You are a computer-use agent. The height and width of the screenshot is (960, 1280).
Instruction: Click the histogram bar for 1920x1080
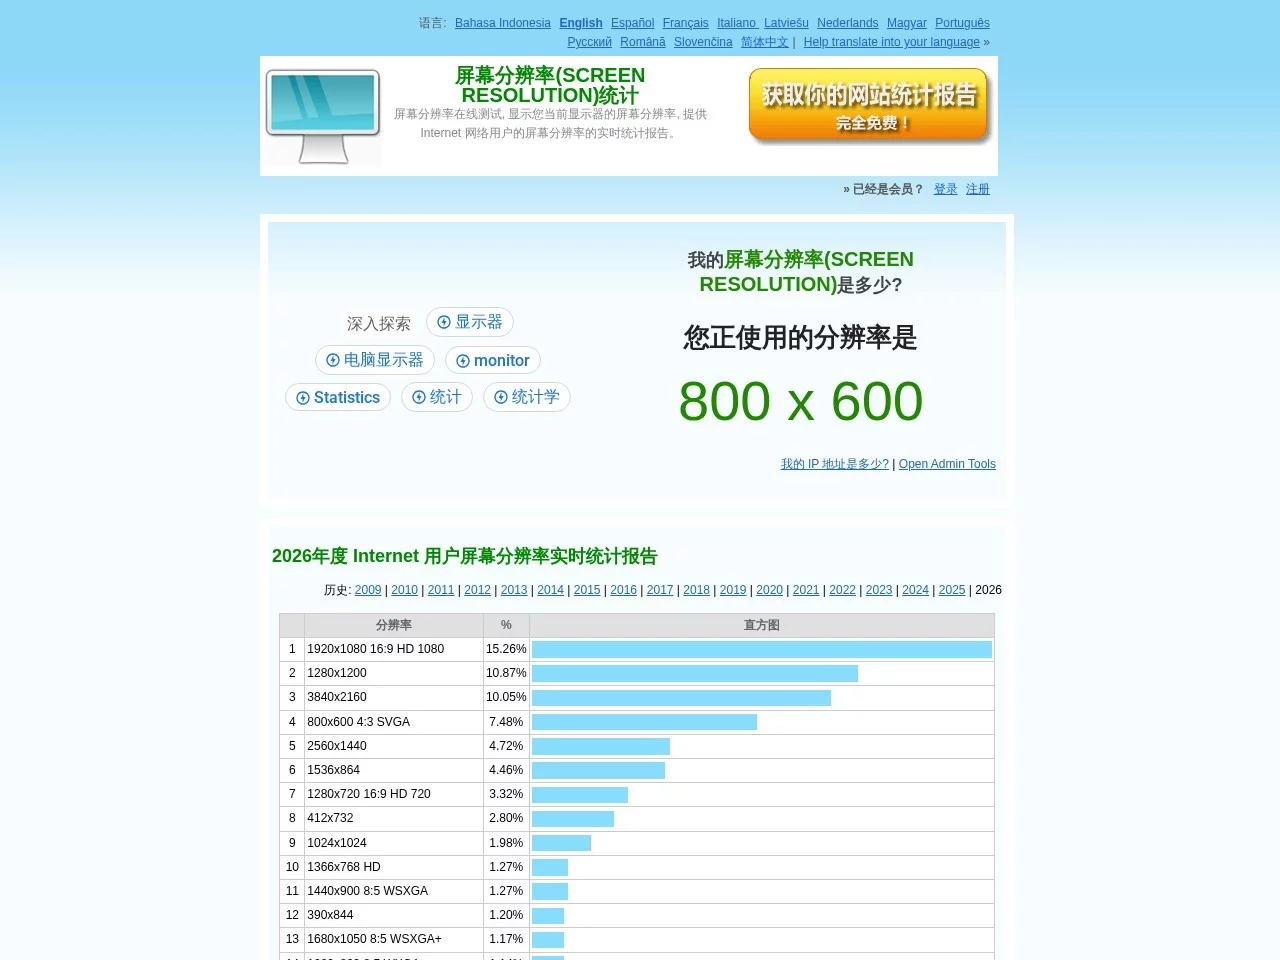pyautogui.click(x=760, y=649)
